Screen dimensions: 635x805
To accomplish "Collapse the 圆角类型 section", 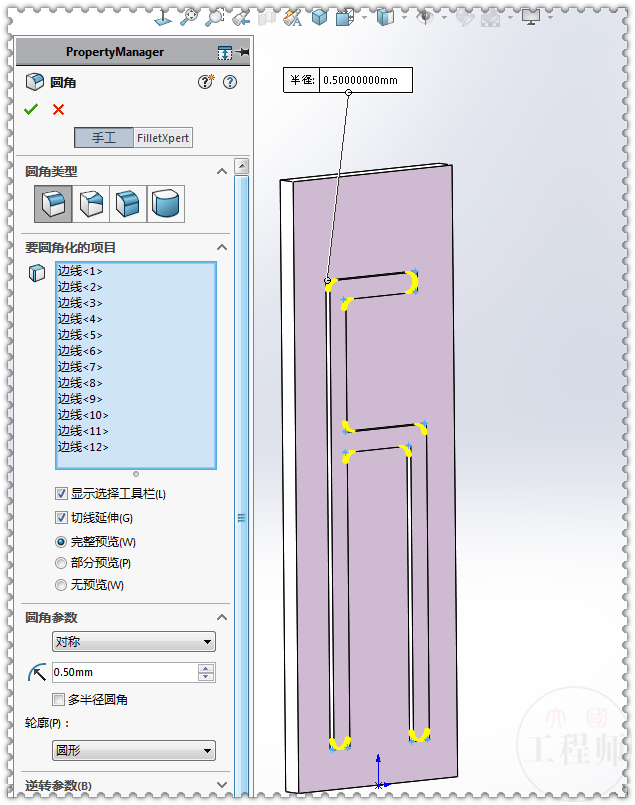I will (x=222, y=171).
